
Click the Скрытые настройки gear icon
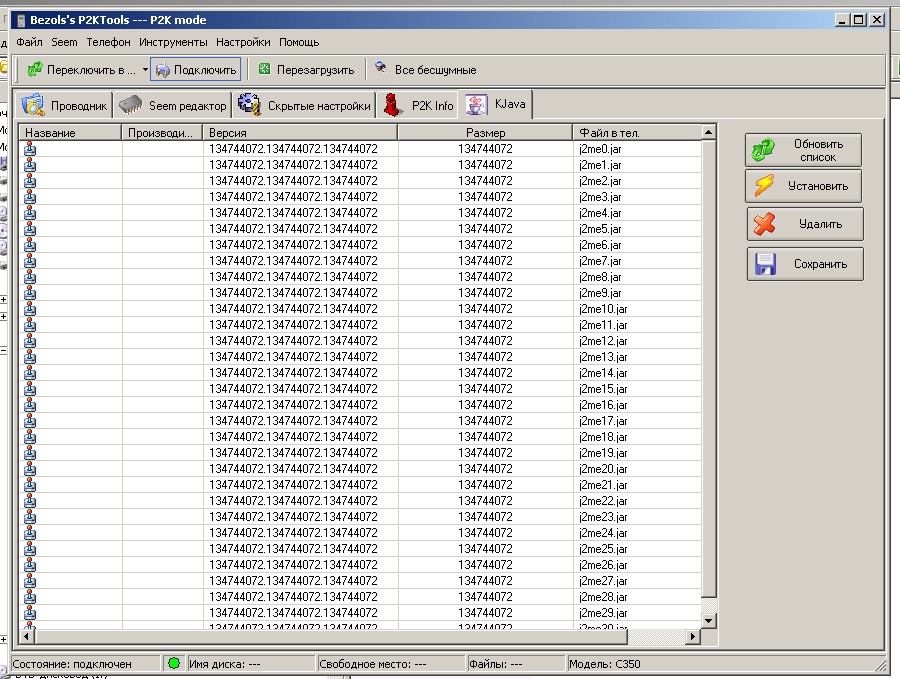coord(250,104)
